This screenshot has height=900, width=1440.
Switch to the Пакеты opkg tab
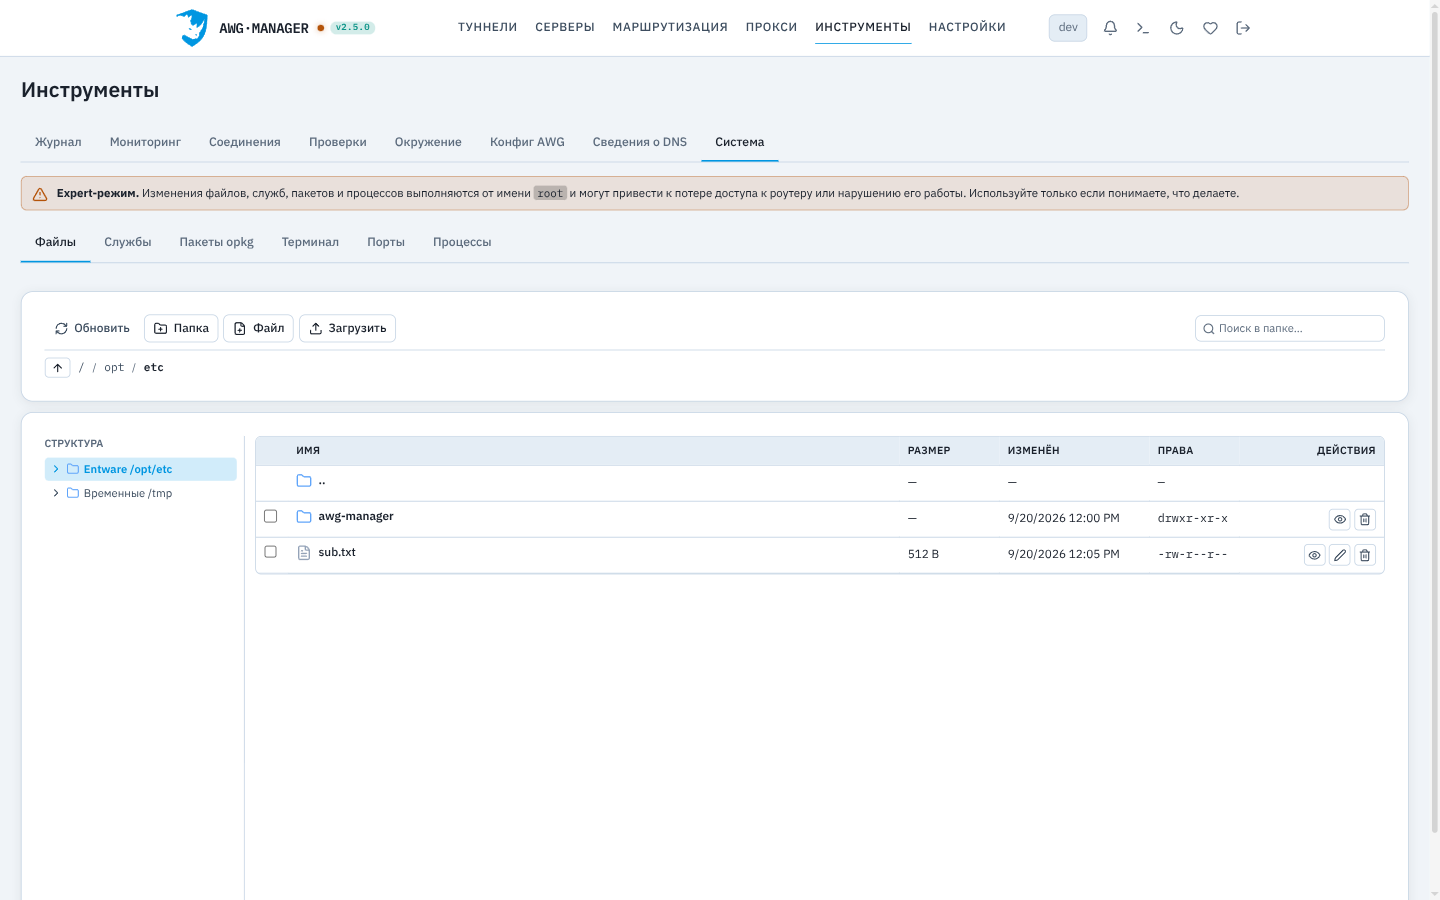point(217,242)
